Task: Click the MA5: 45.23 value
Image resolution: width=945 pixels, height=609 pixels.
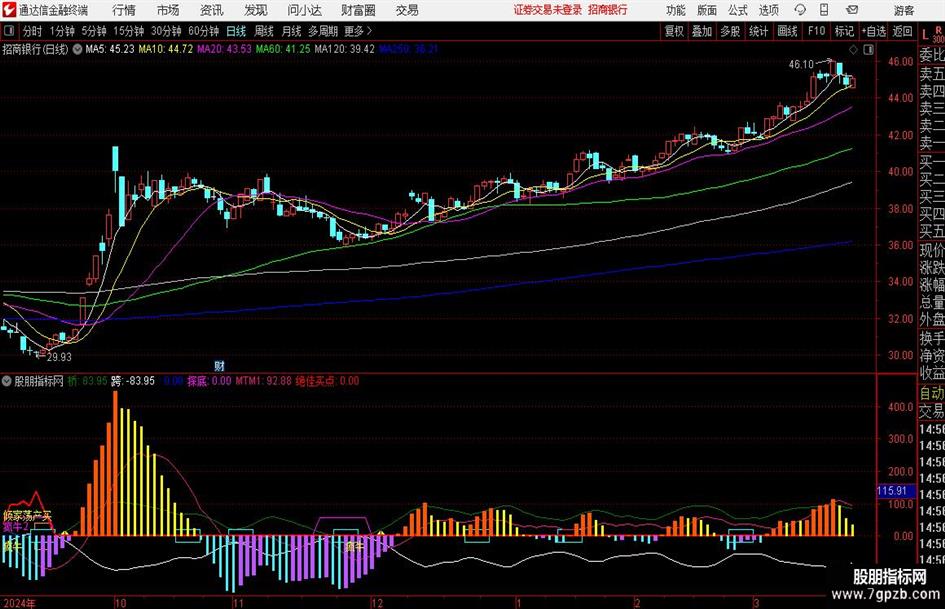Action: 110,49
